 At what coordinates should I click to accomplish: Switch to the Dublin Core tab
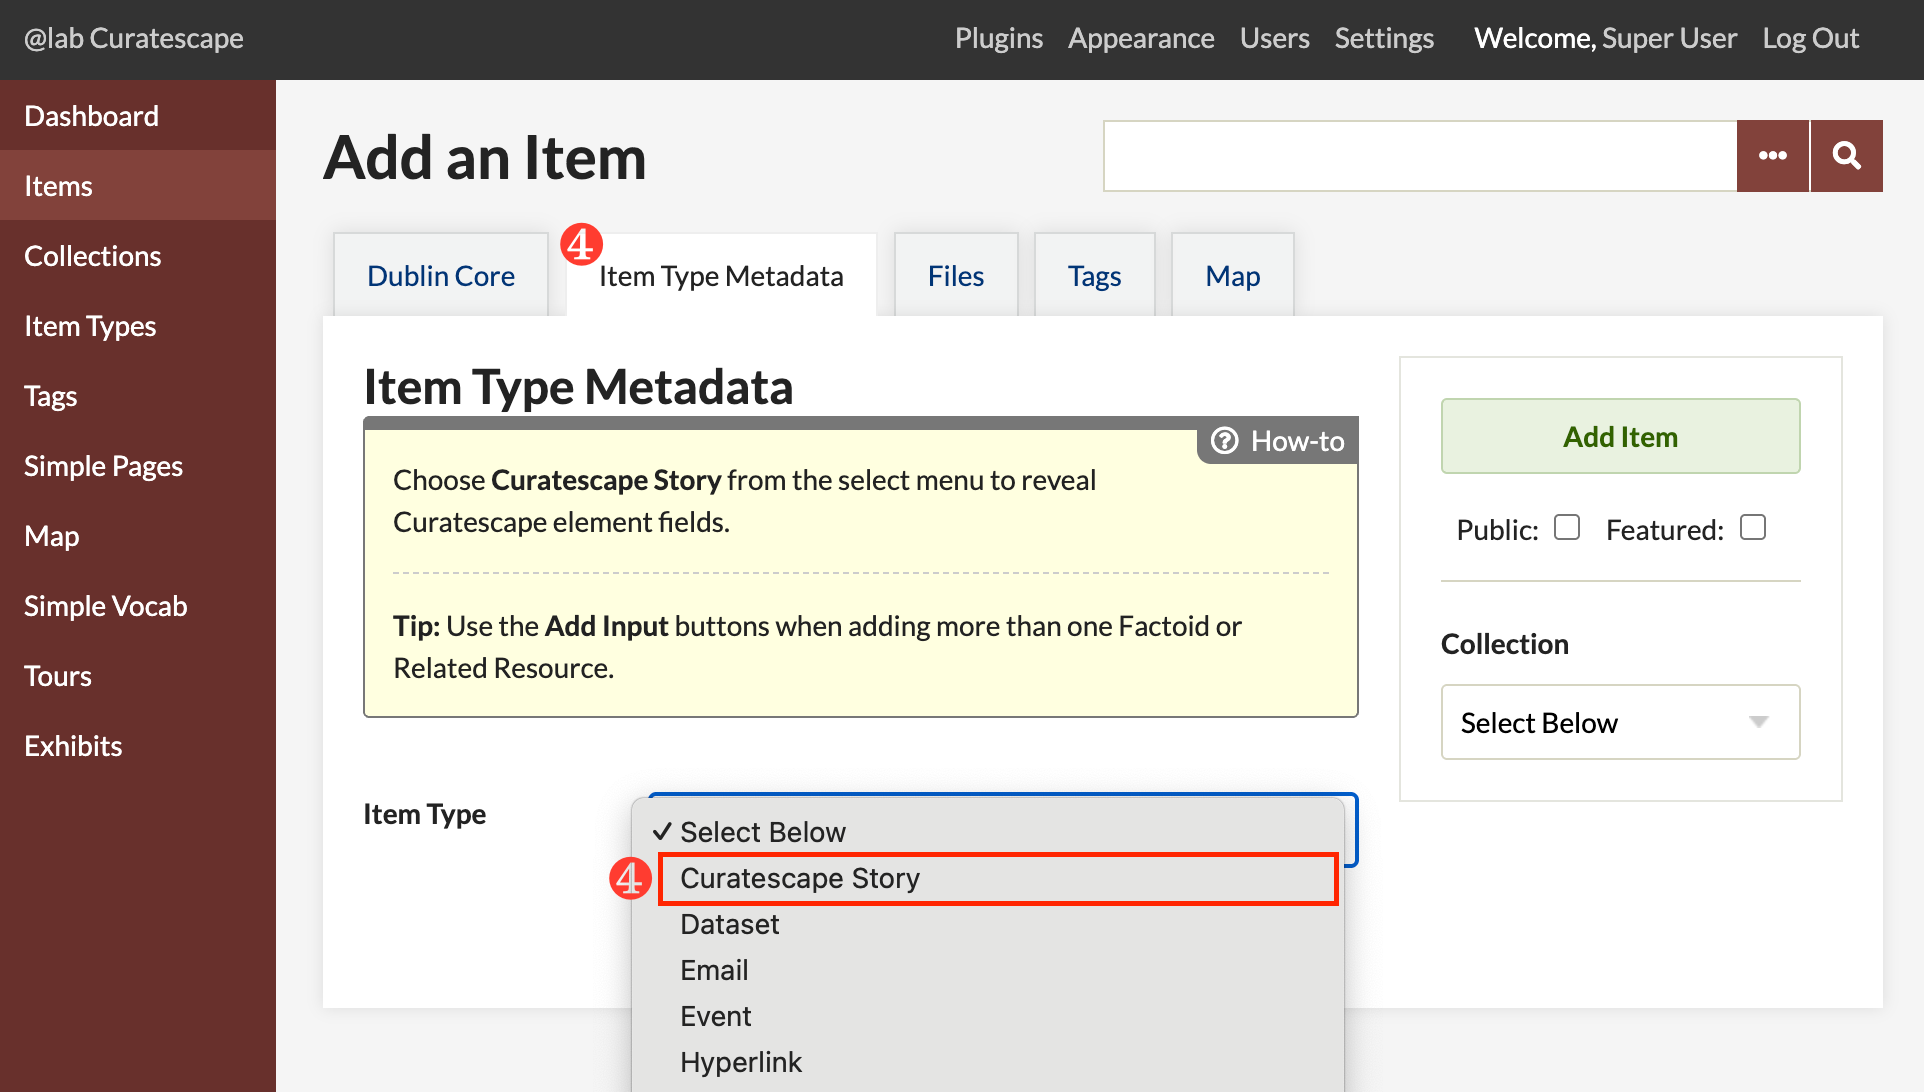pos(441,276)
